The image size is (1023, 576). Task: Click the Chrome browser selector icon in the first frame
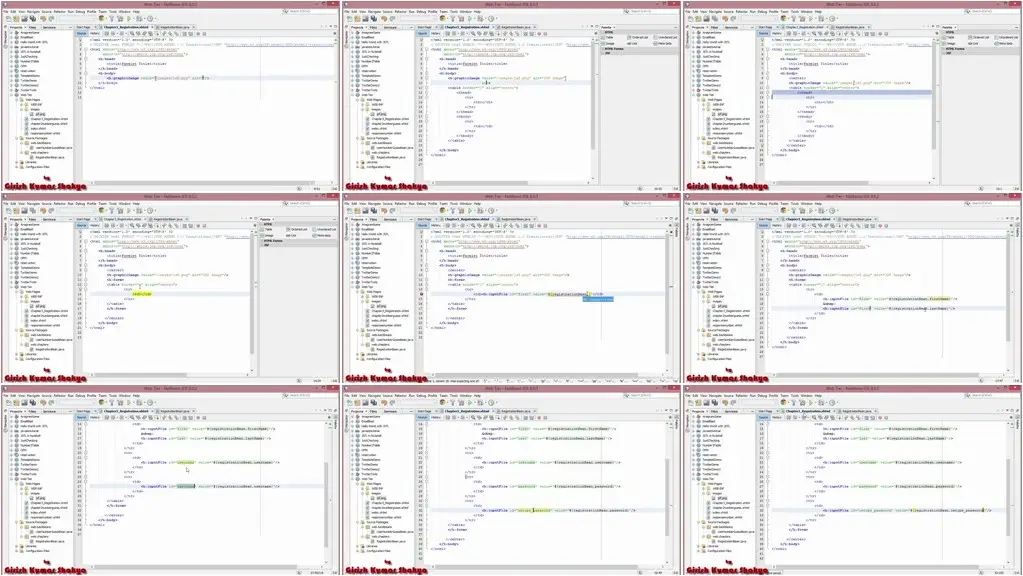pos(101,18)
